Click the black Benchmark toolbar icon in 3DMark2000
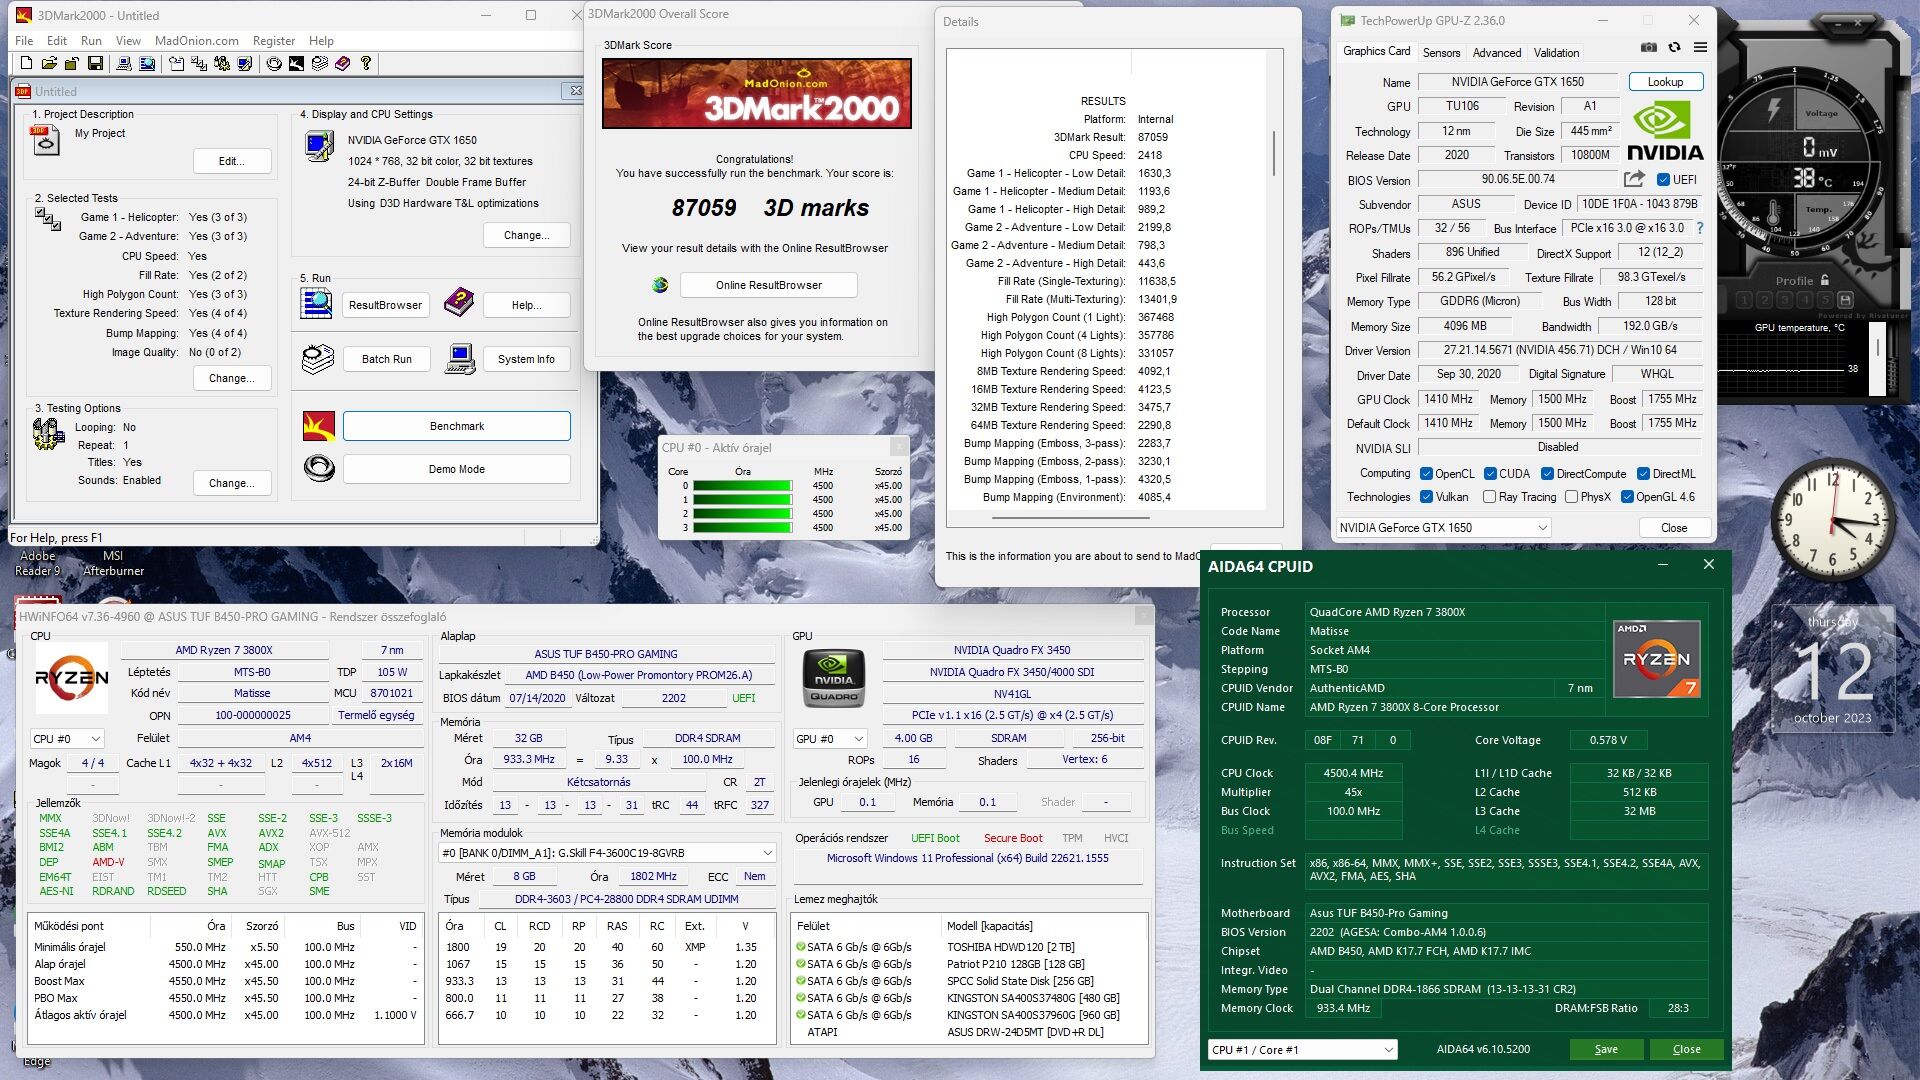1920x1080 pixels. (296, 64)
